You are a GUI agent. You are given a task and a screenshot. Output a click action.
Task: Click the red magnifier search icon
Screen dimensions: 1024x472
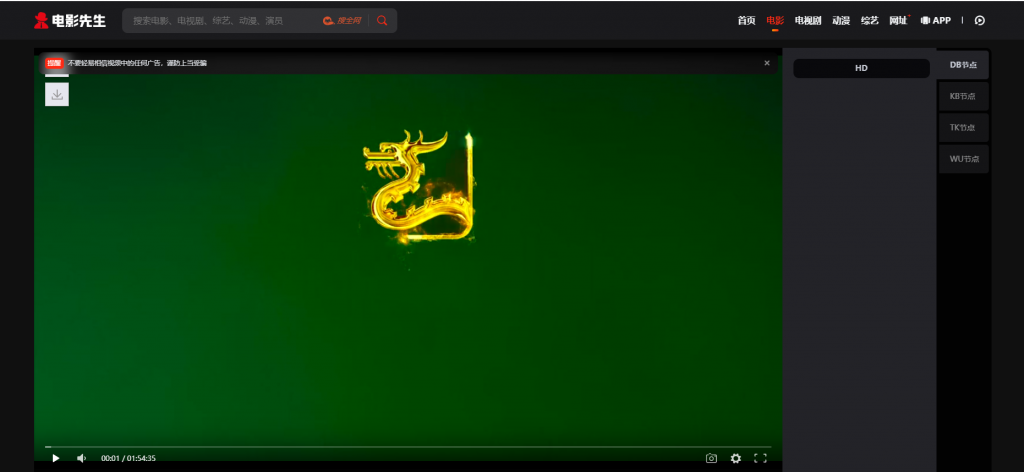point(382,21)
